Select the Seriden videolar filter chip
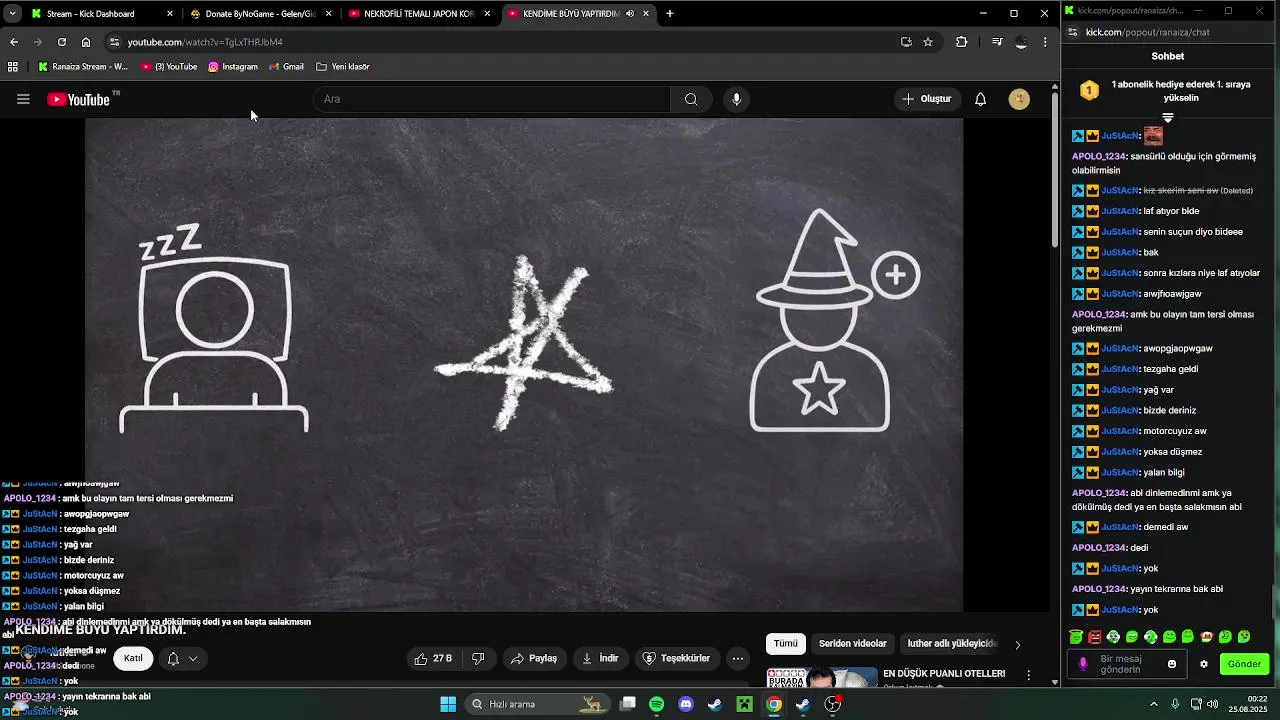 pyautogui.click(x=853, y=644)
